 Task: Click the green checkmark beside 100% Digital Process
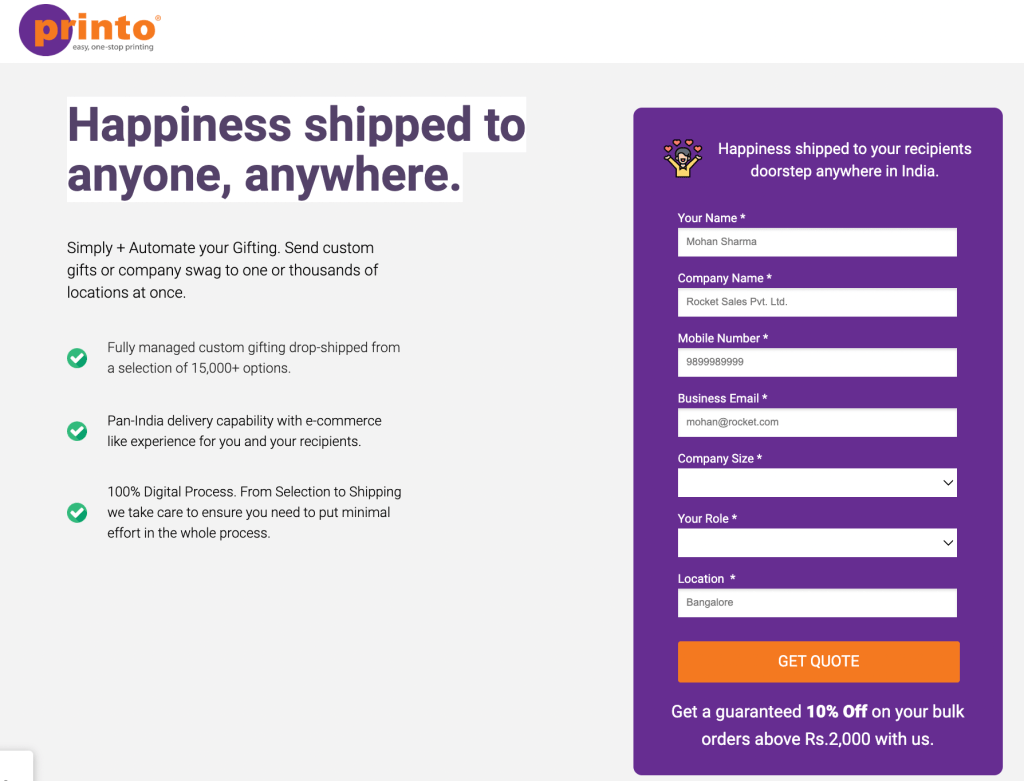77,512
